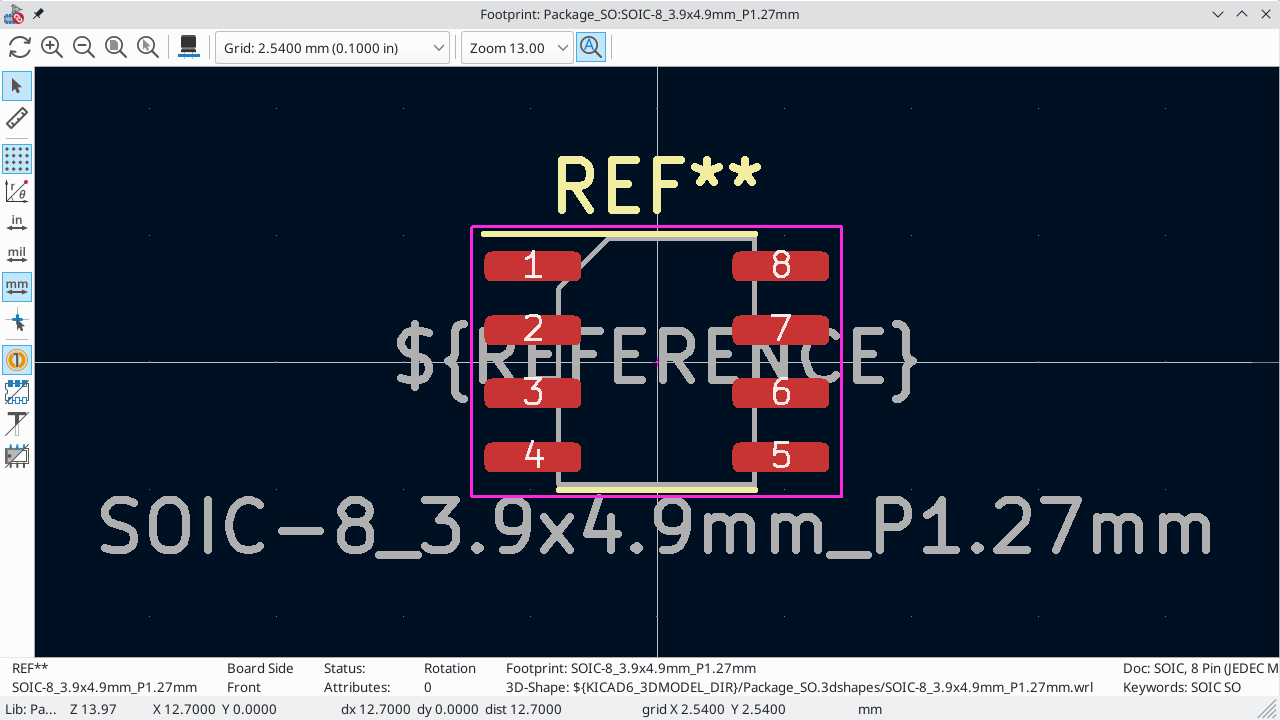Activate the zoom to selection tool
1280x720 pixels.
coord(148,47)
